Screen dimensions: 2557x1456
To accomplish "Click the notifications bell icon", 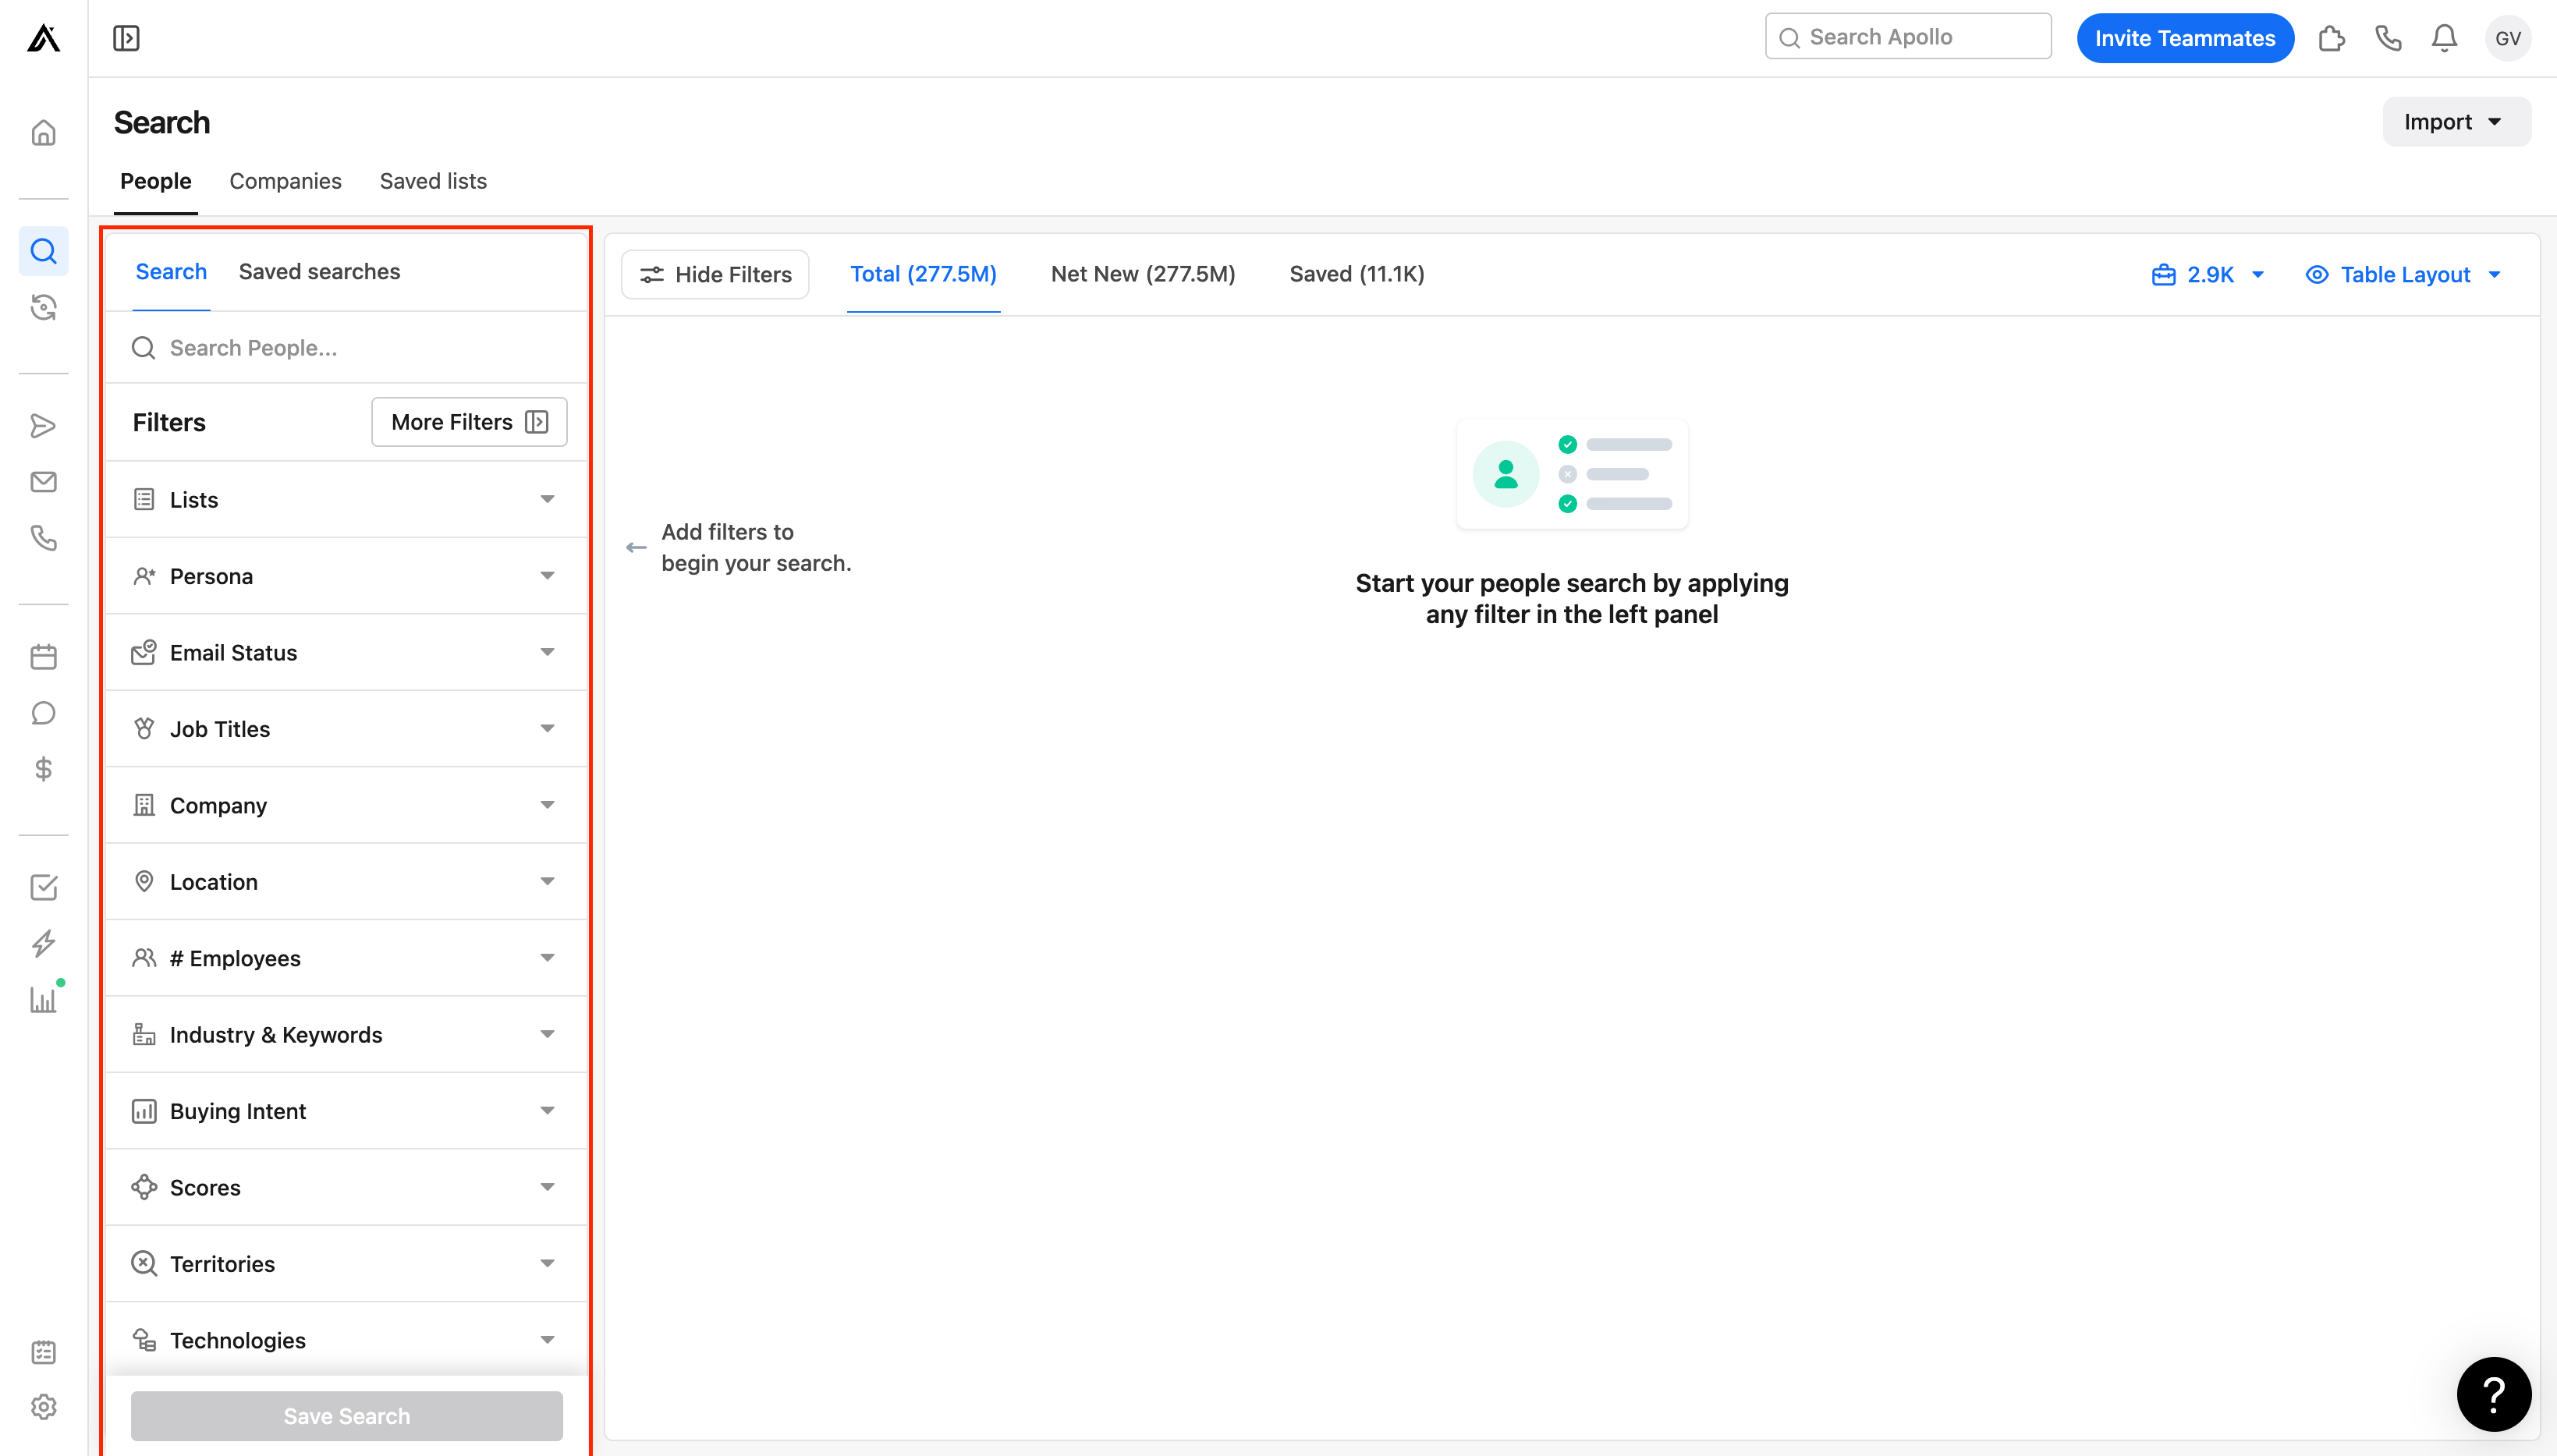I will [x=2444, y=38].
